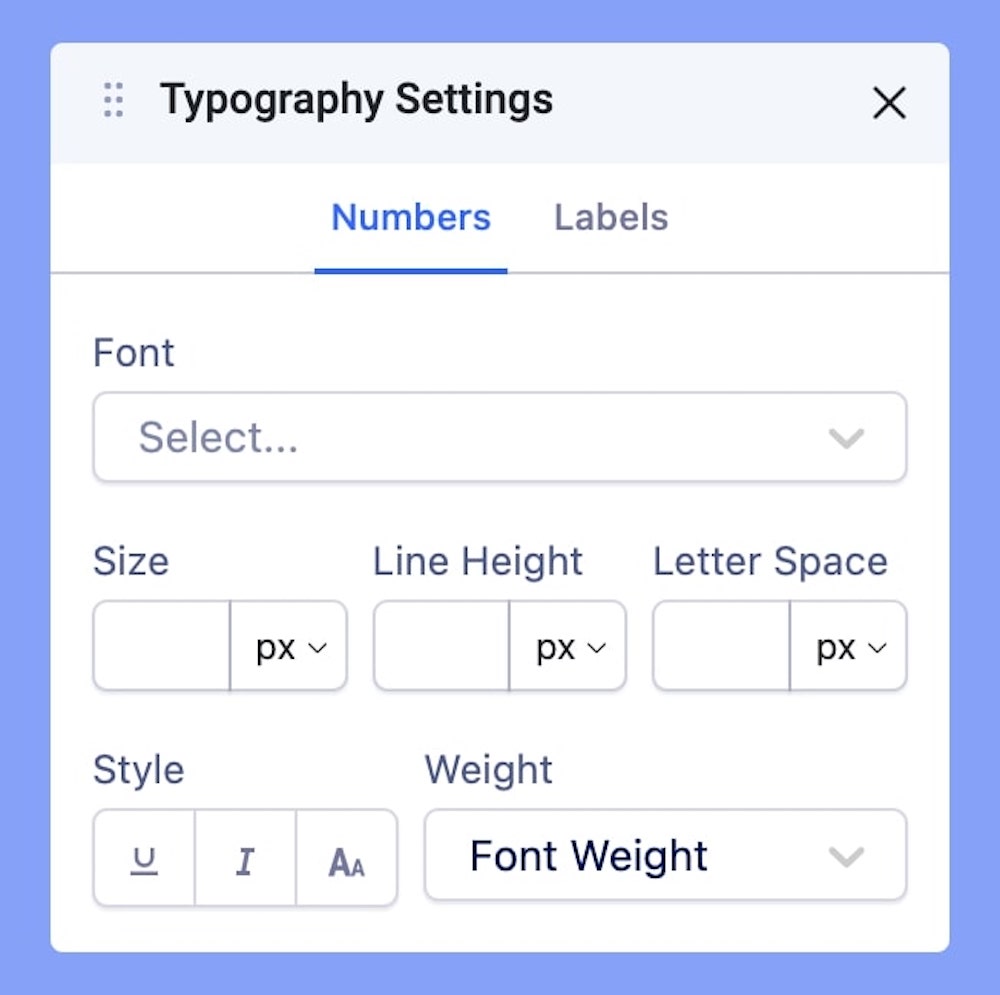Screen dimensions: 1000x995
Task: Click the Letter Space value field
Action: 722,647
